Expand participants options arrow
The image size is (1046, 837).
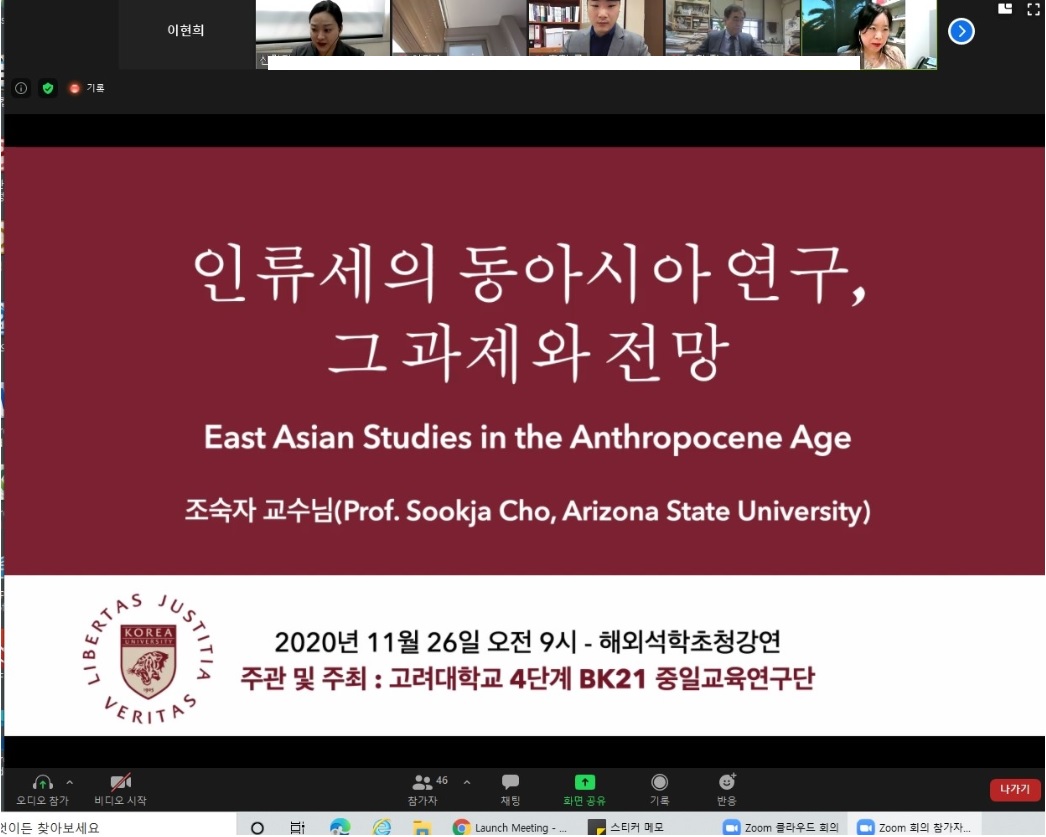click(x=466, y=782)
